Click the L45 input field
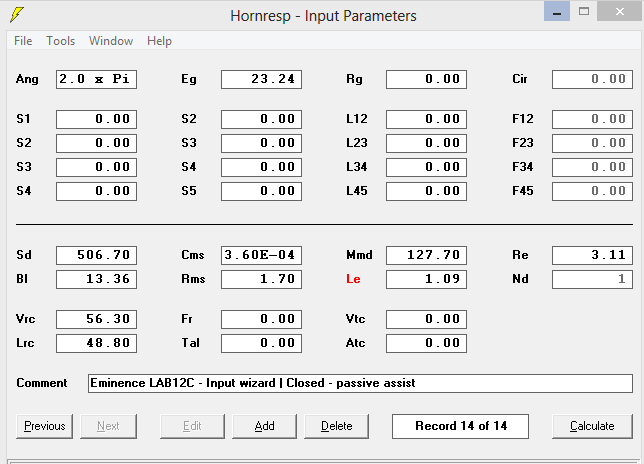644x464 pixels. (x=426, y=191)
